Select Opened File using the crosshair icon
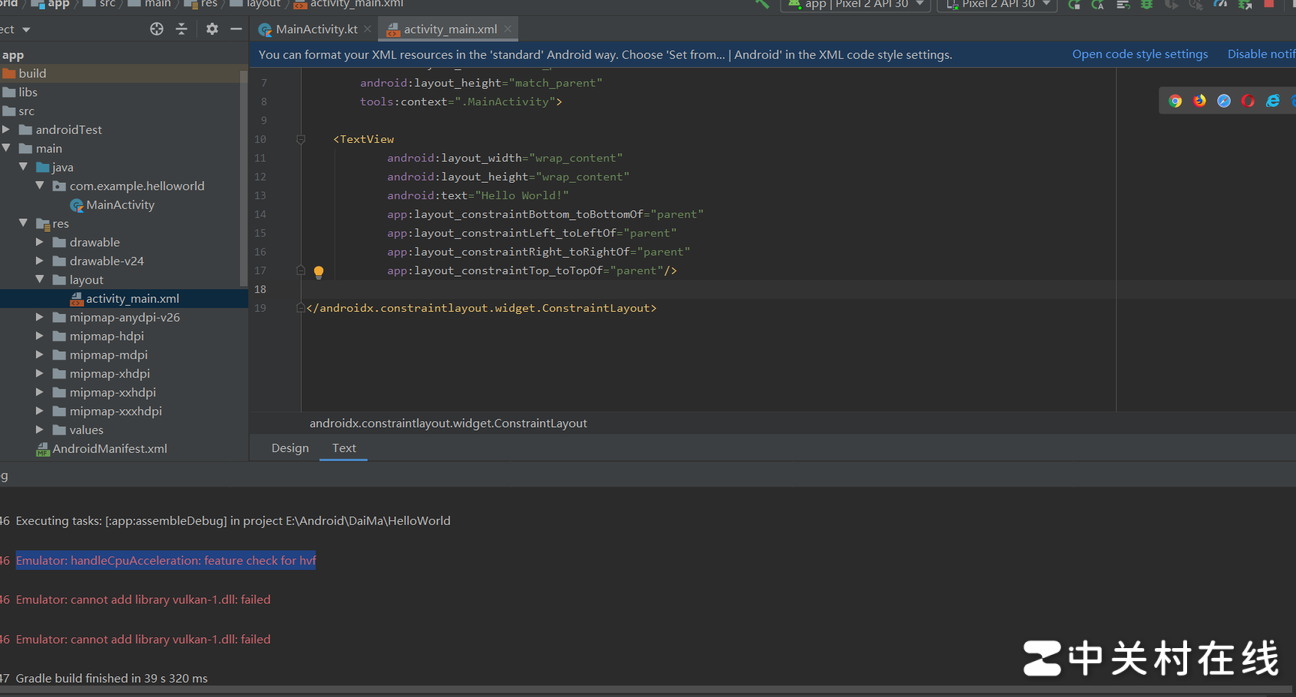 coord(156,29)
